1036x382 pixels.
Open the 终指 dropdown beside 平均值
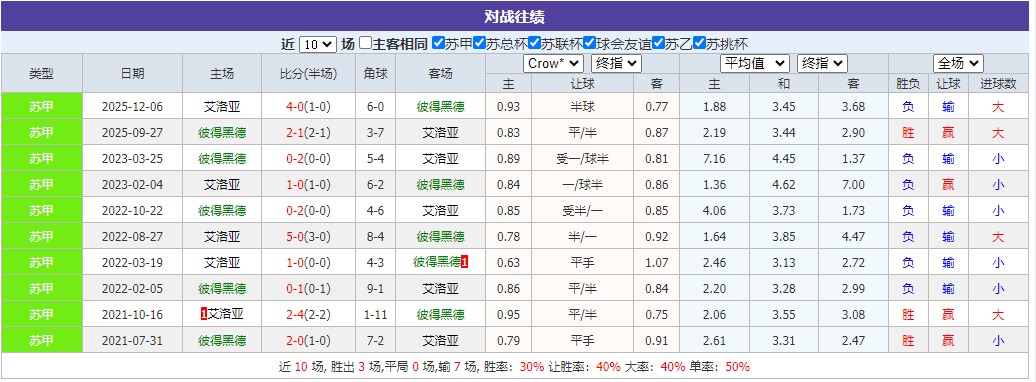pyautogui.click(x=823, y=63)
